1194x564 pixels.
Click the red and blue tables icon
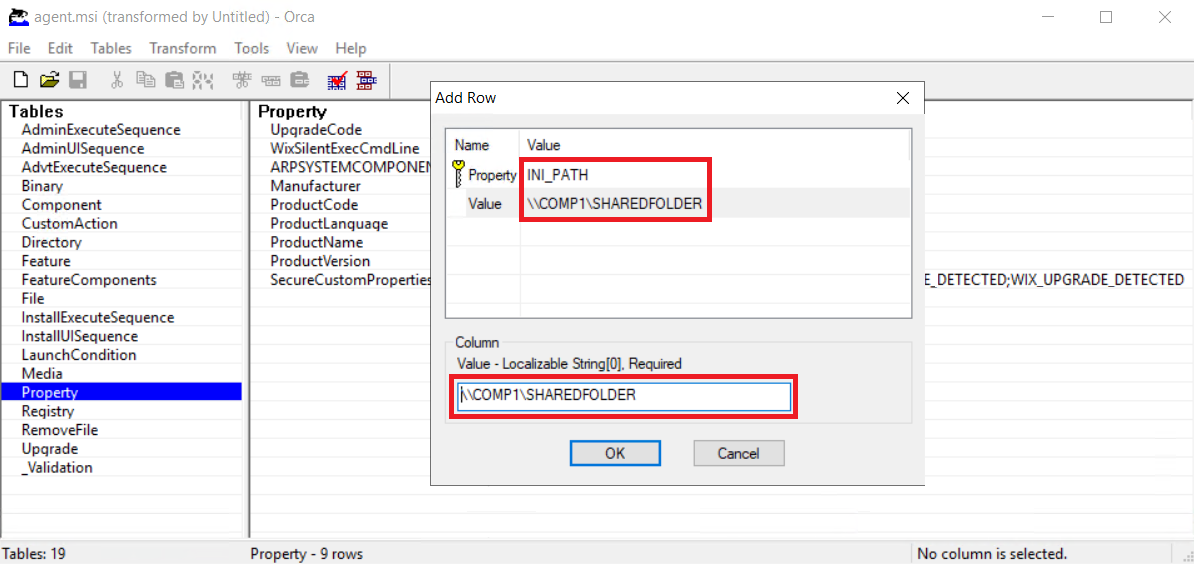coord(366,80)
